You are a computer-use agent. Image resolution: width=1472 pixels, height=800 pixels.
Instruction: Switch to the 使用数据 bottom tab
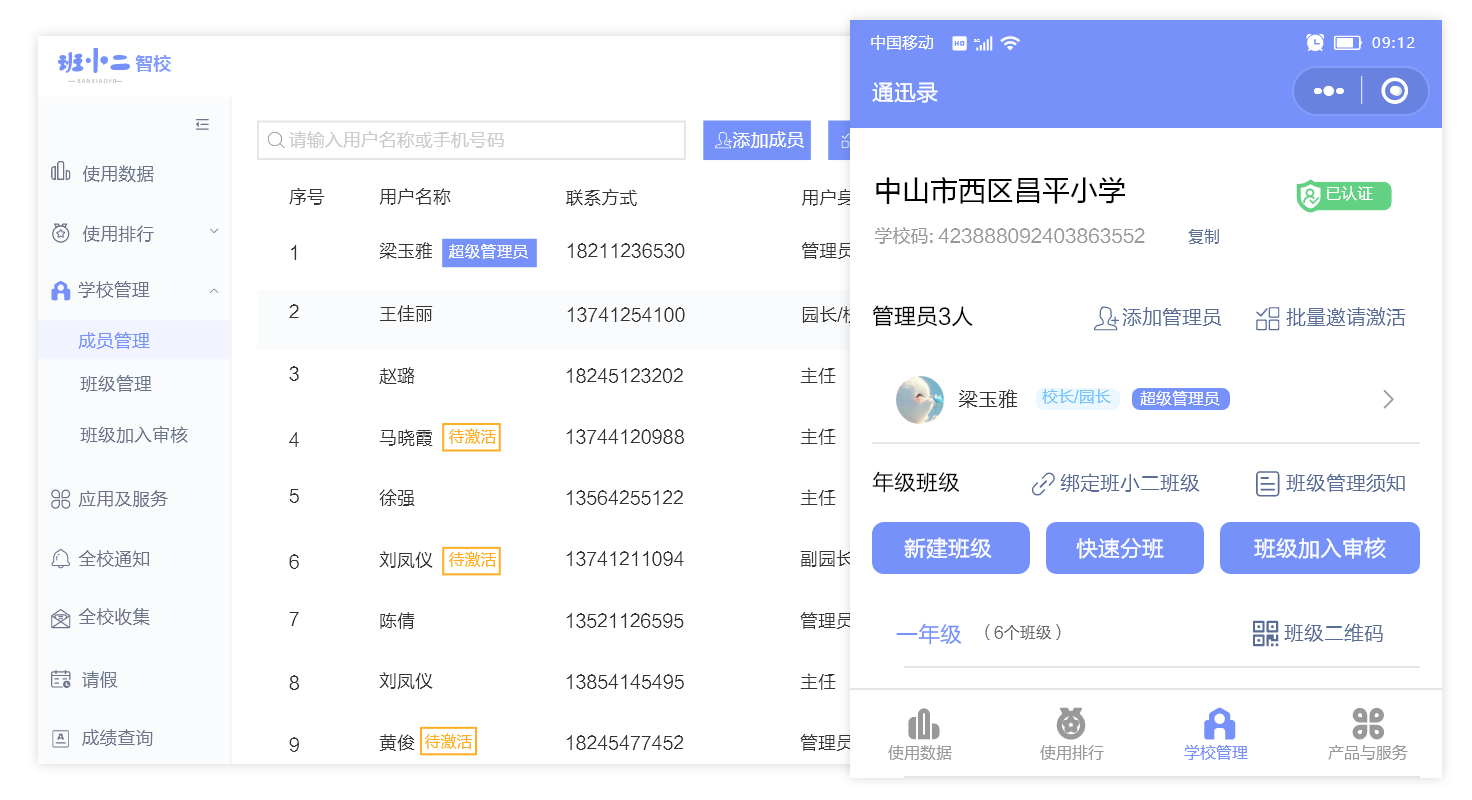920,735
